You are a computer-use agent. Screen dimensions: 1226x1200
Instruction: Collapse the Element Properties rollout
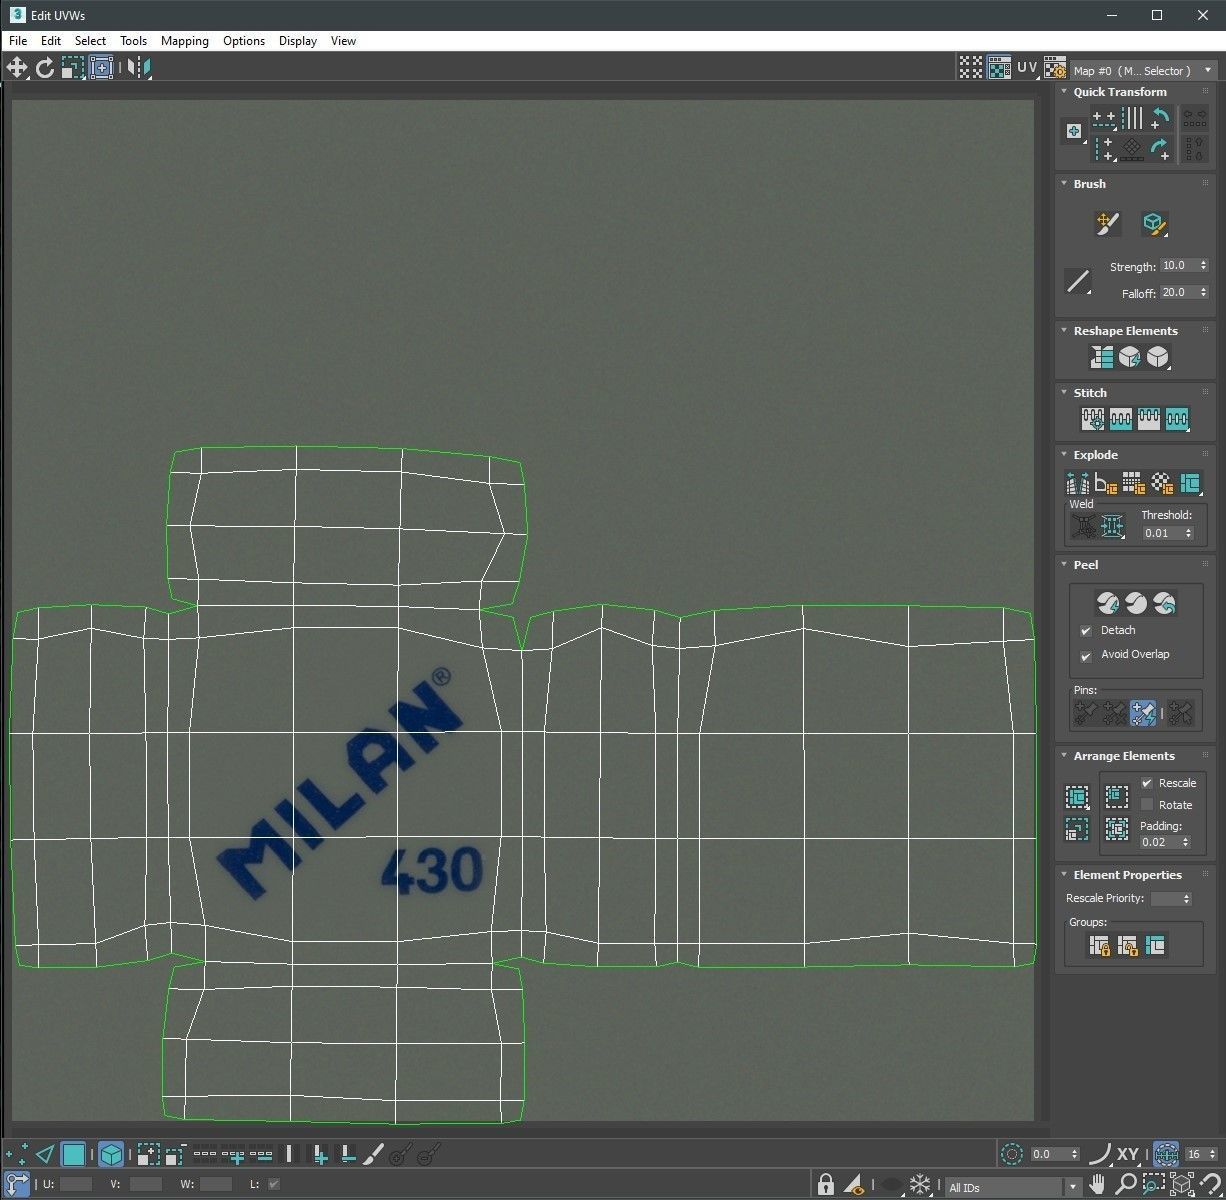1064,875
